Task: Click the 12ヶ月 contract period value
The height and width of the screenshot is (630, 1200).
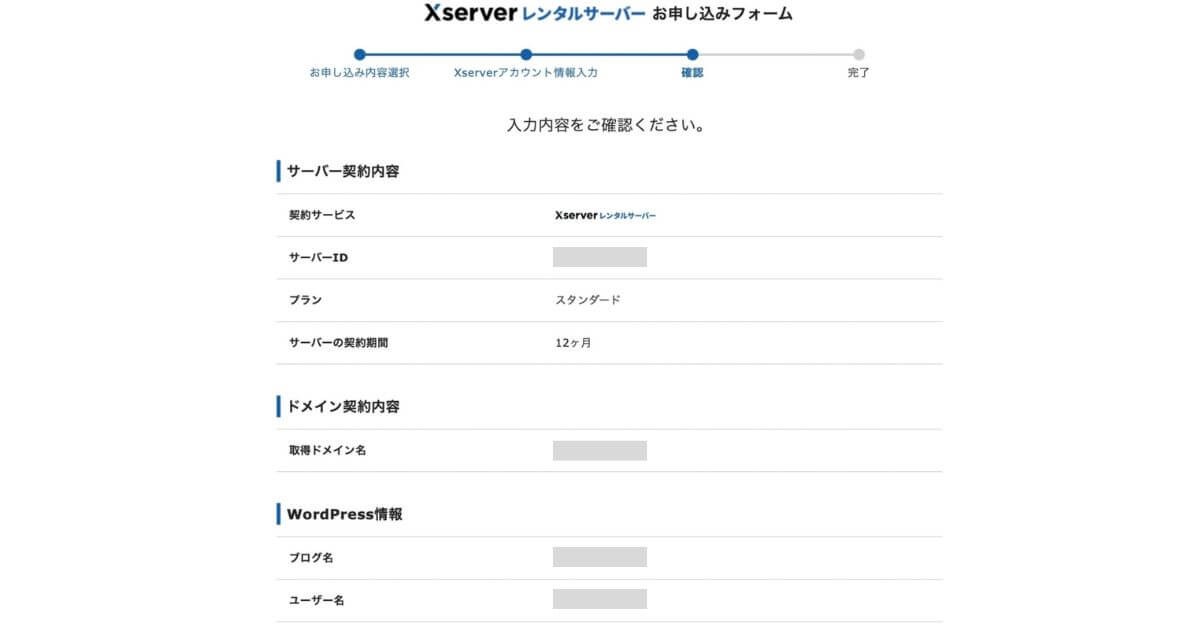Action: 574,342
